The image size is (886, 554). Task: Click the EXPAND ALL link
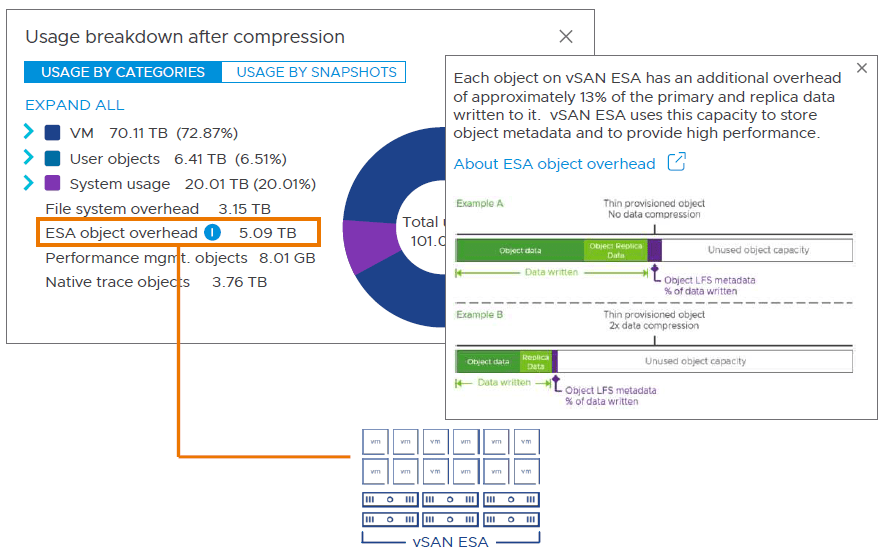pyautogui.click(x=75, y=105)
